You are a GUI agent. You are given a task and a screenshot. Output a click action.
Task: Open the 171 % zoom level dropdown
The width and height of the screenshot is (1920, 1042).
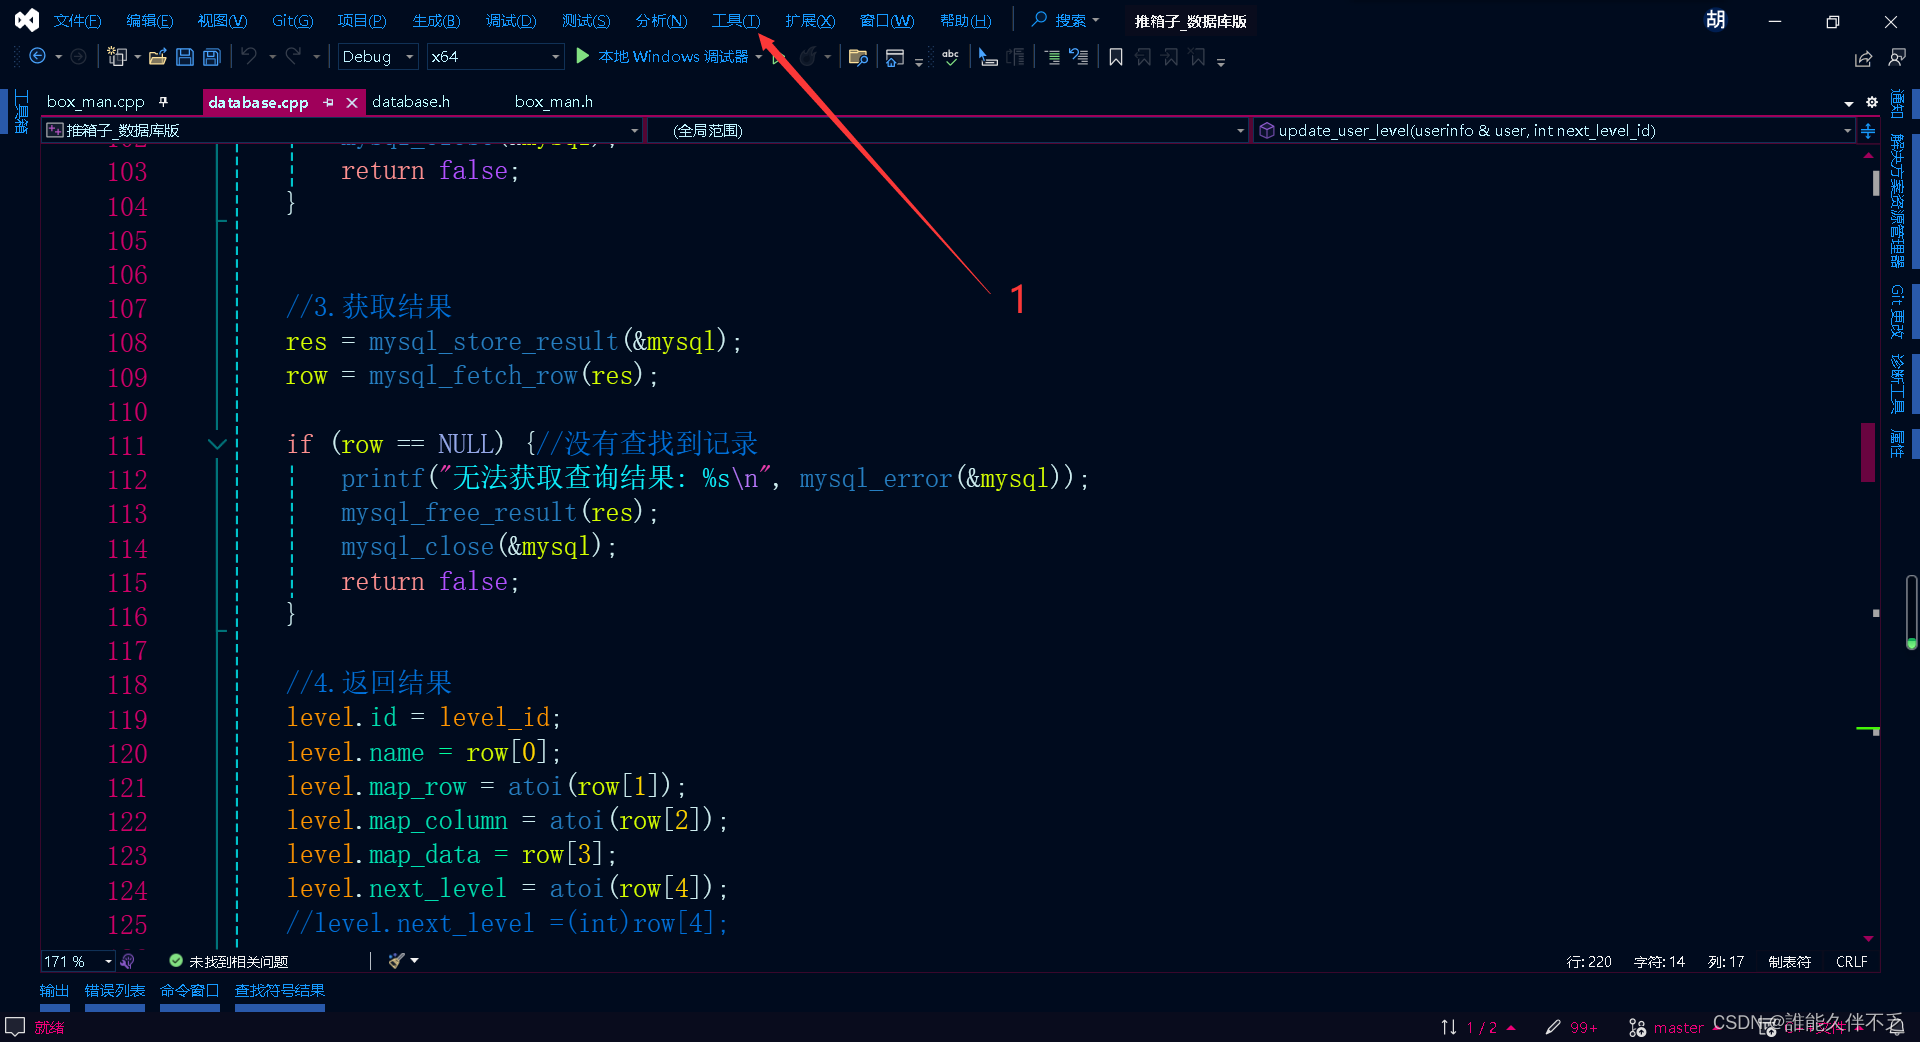78,961
